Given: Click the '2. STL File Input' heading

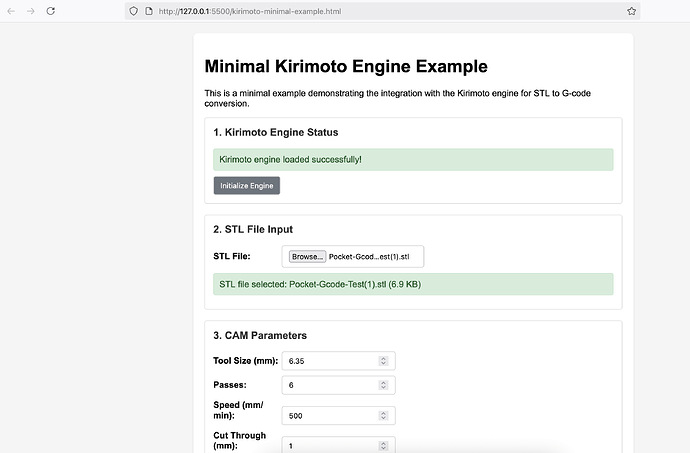Looking at the screenshot, I should click(253, 229).
